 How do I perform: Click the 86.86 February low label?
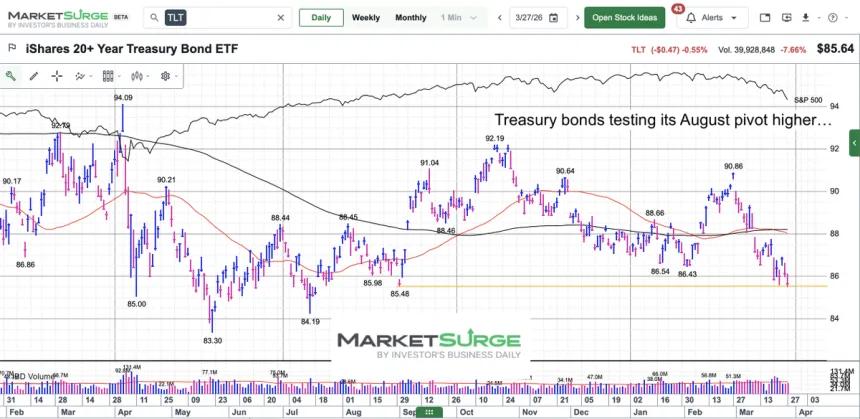tap(25, 264)
